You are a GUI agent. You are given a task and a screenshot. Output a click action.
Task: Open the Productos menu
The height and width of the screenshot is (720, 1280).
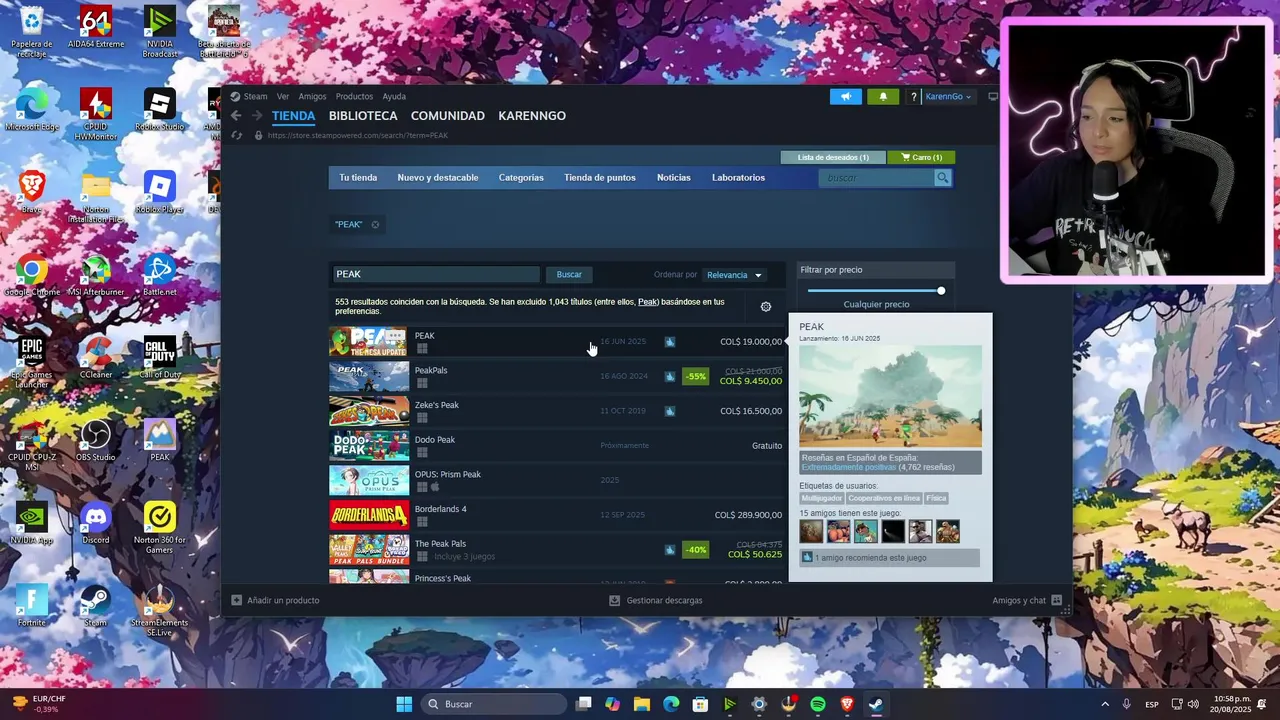tap(354, 97)
